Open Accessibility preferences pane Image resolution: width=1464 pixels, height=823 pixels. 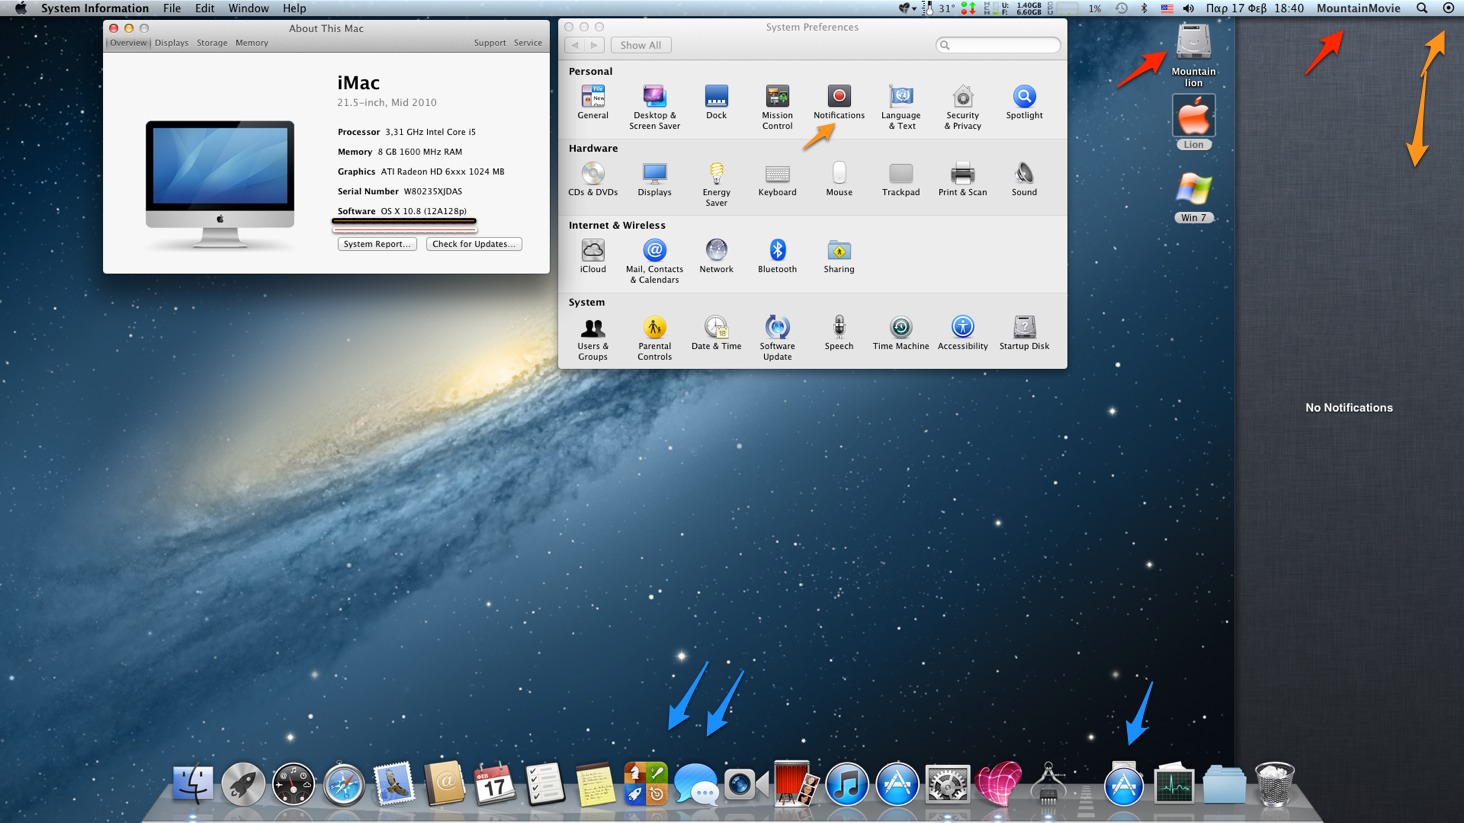point(962,333)
